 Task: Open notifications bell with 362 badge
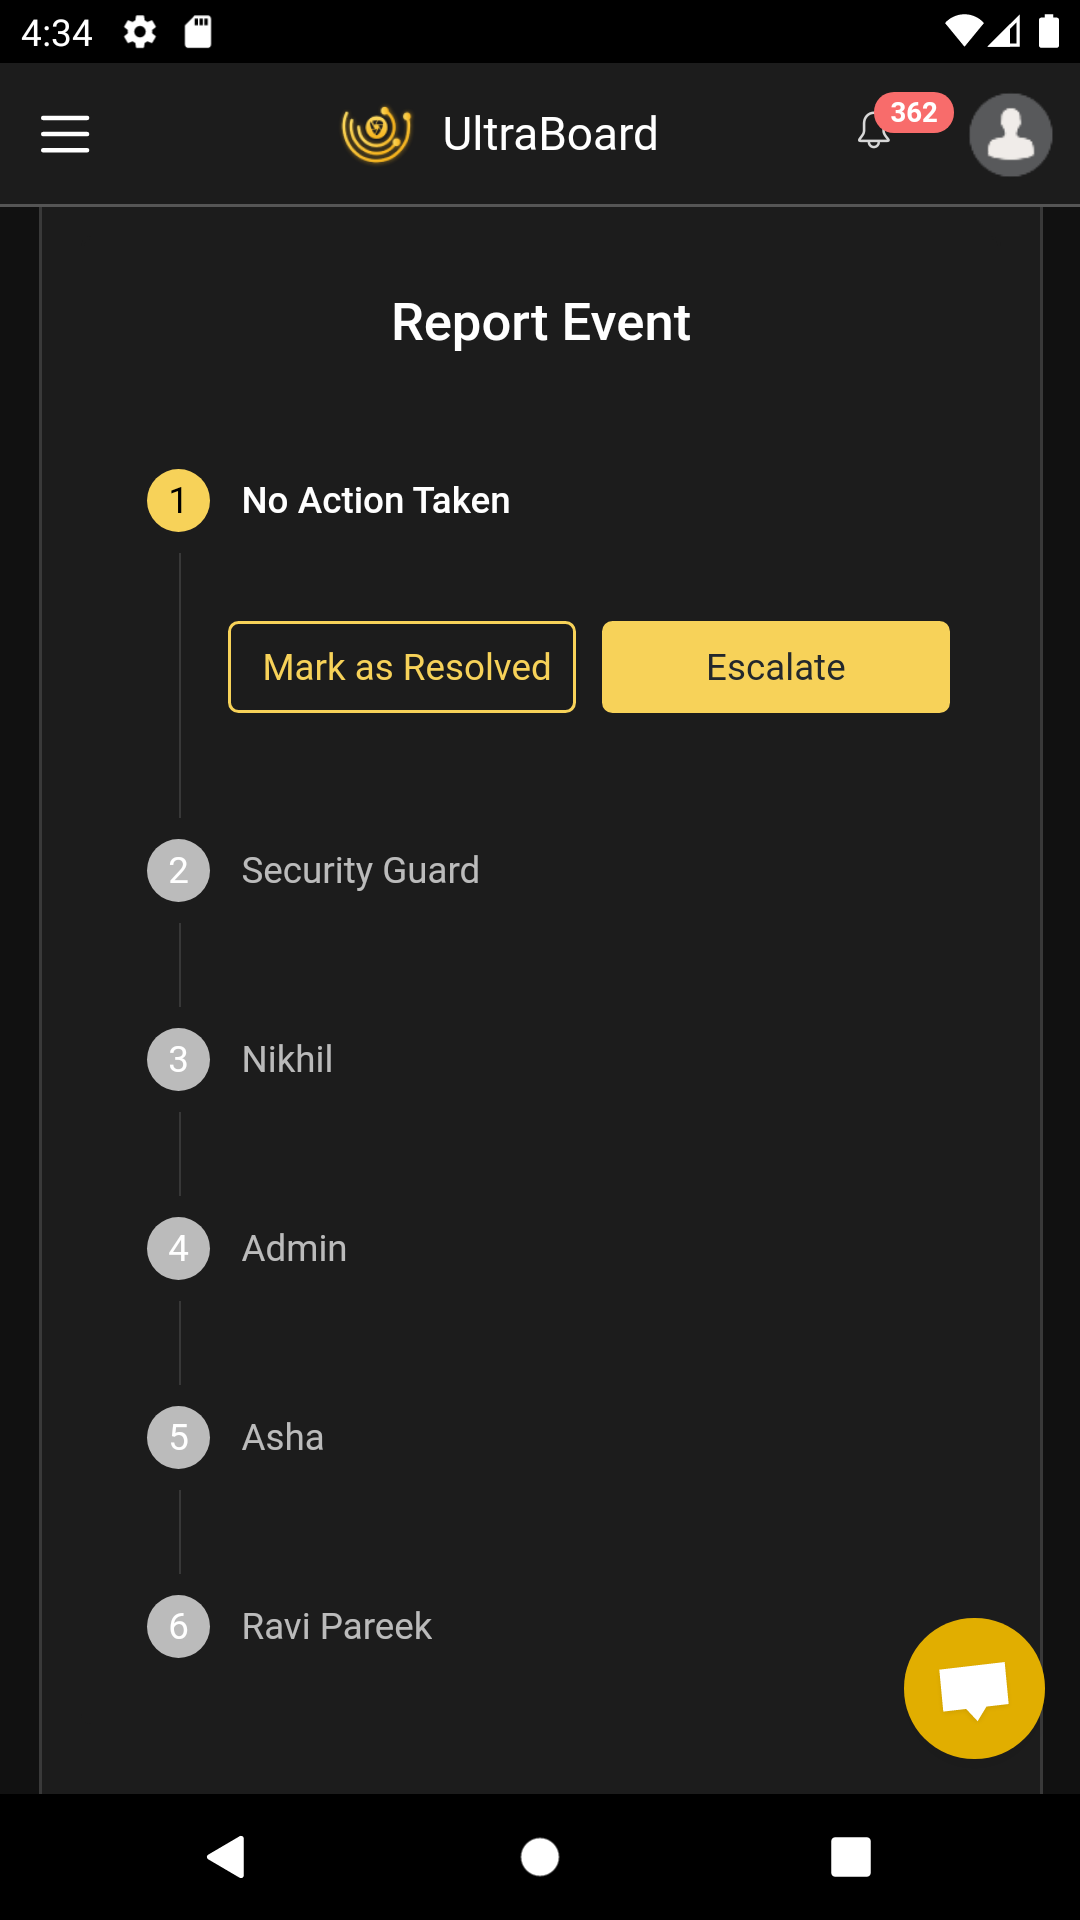point(875,131)
